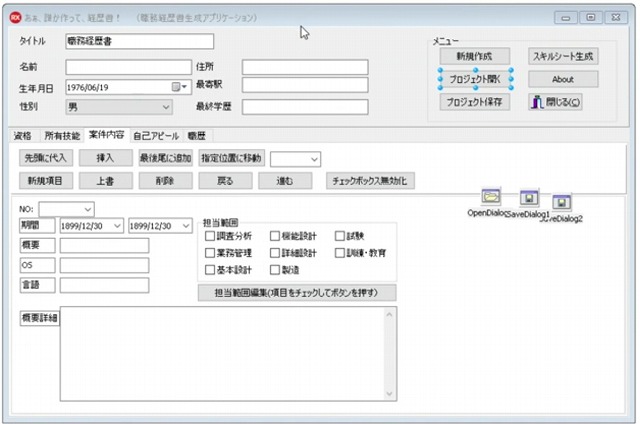Switch to the 案件内容 tab
640x424 pixels.
[107, 135]
